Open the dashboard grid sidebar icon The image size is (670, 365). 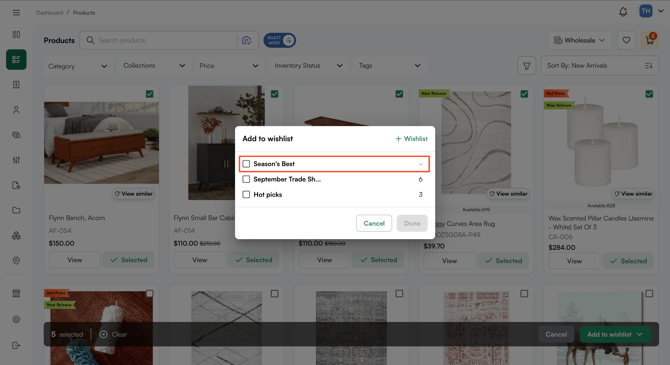(x=16, y=34)
